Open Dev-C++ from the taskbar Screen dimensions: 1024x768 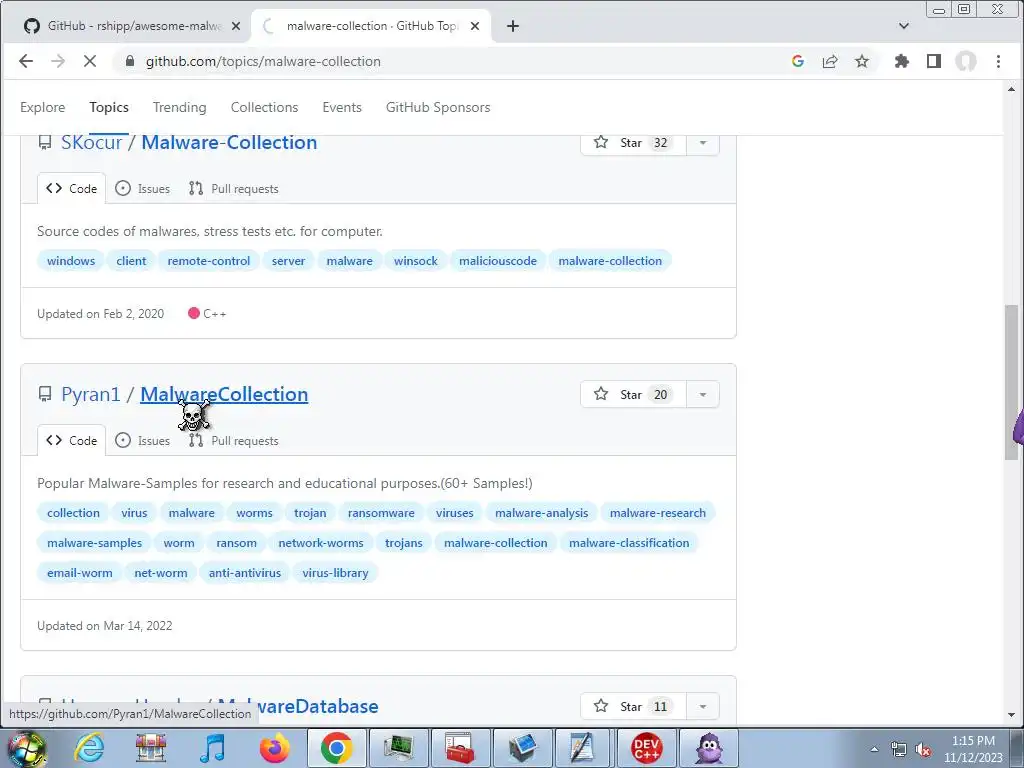(x=647, y=748)
